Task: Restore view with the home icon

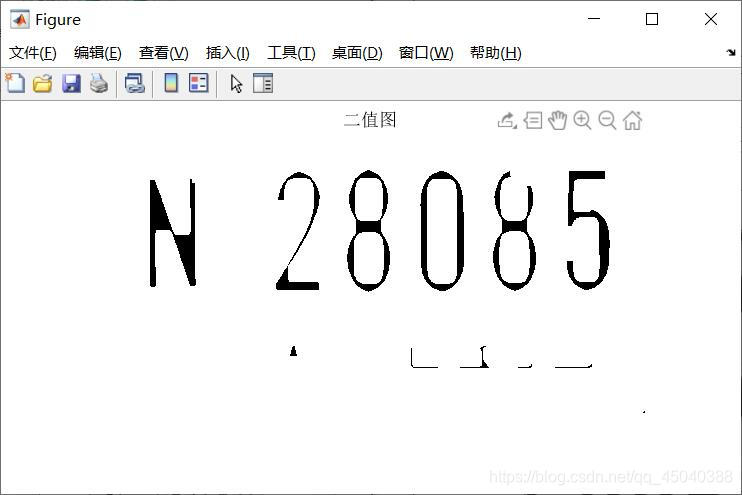Action: click(632, 120)
